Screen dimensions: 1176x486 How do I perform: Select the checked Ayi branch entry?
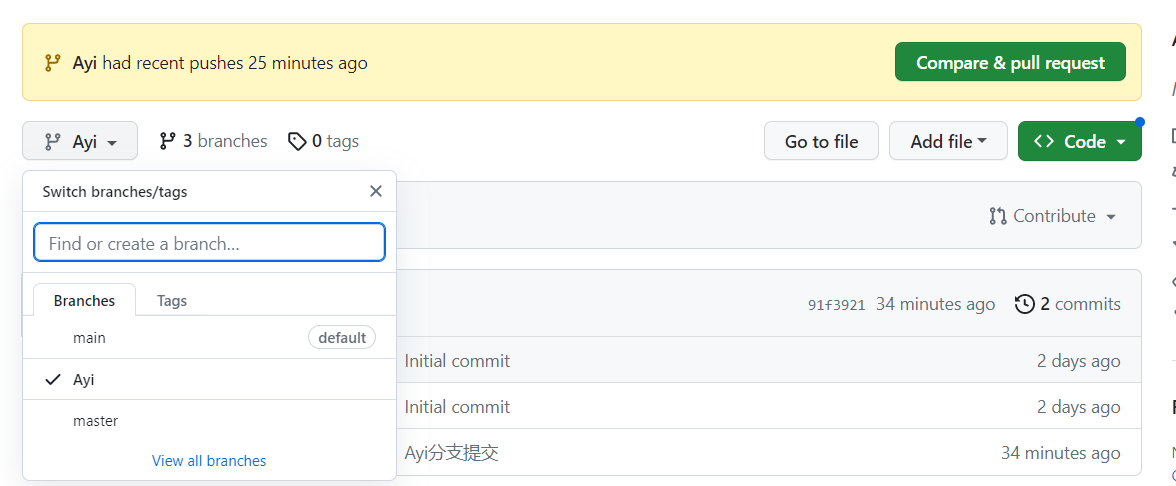point(84,380)
